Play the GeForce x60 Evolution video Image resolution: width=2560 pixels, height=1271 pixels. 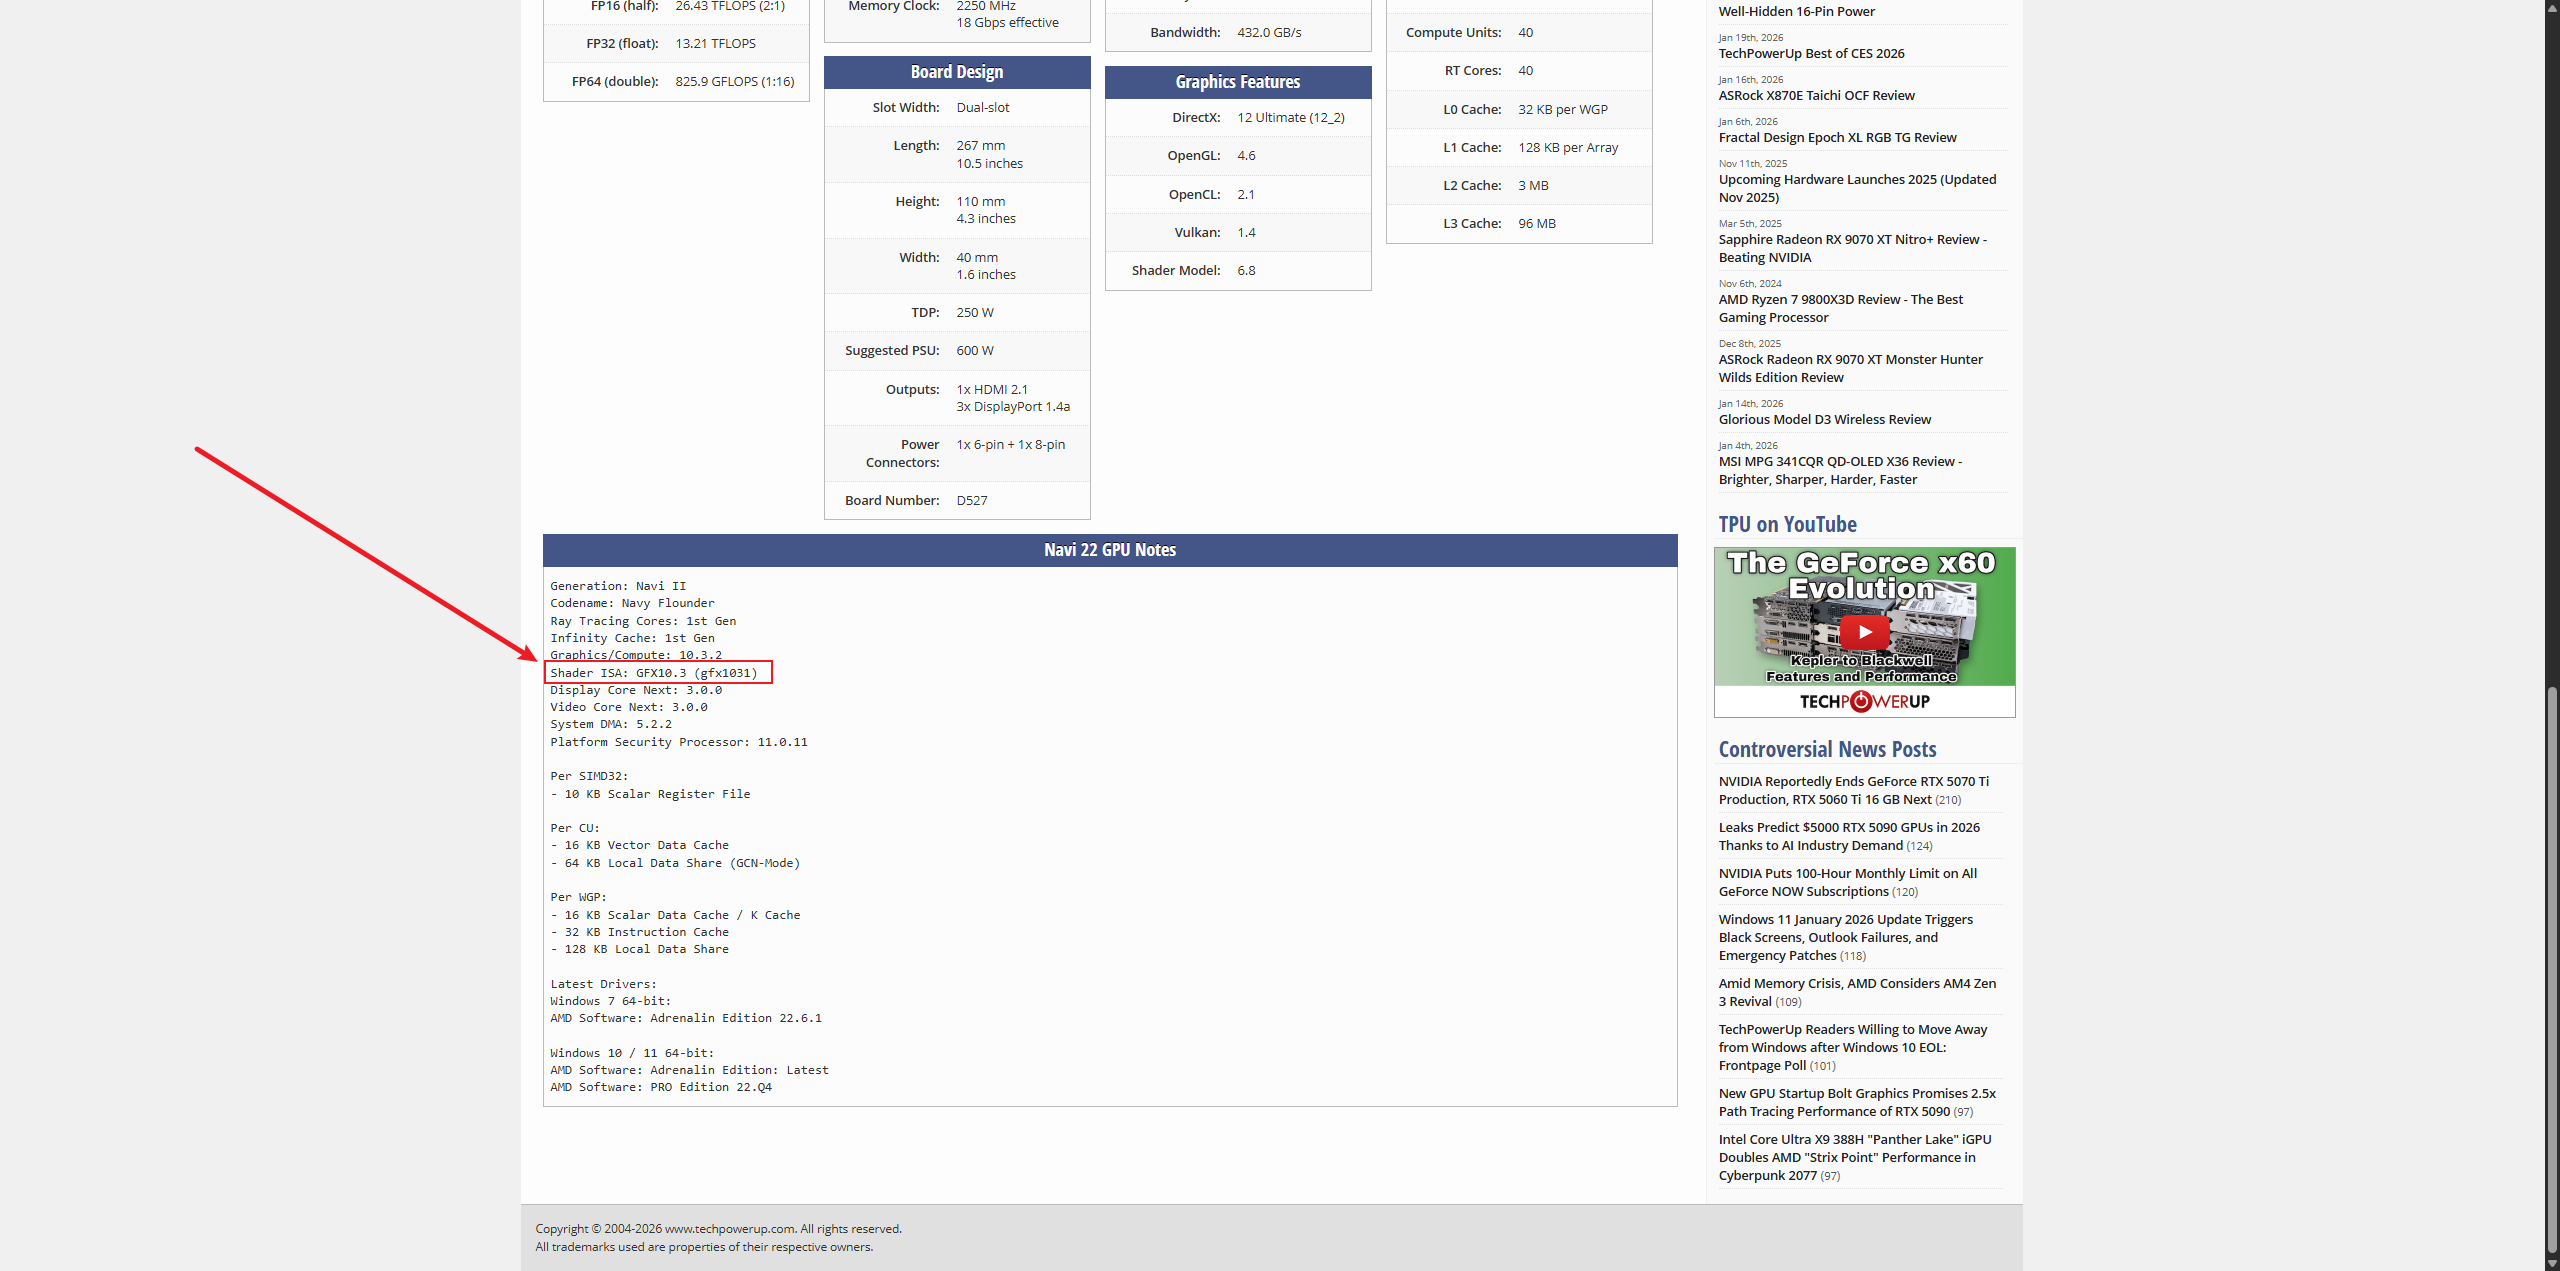pos(1864,632)
